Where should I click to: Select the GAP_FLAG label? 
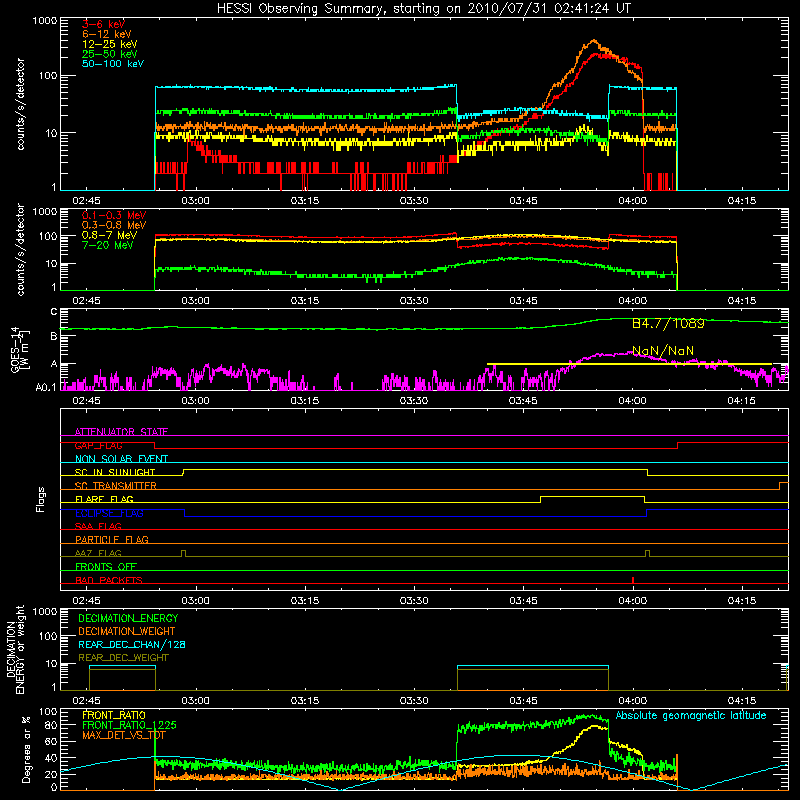coord(98,445)
